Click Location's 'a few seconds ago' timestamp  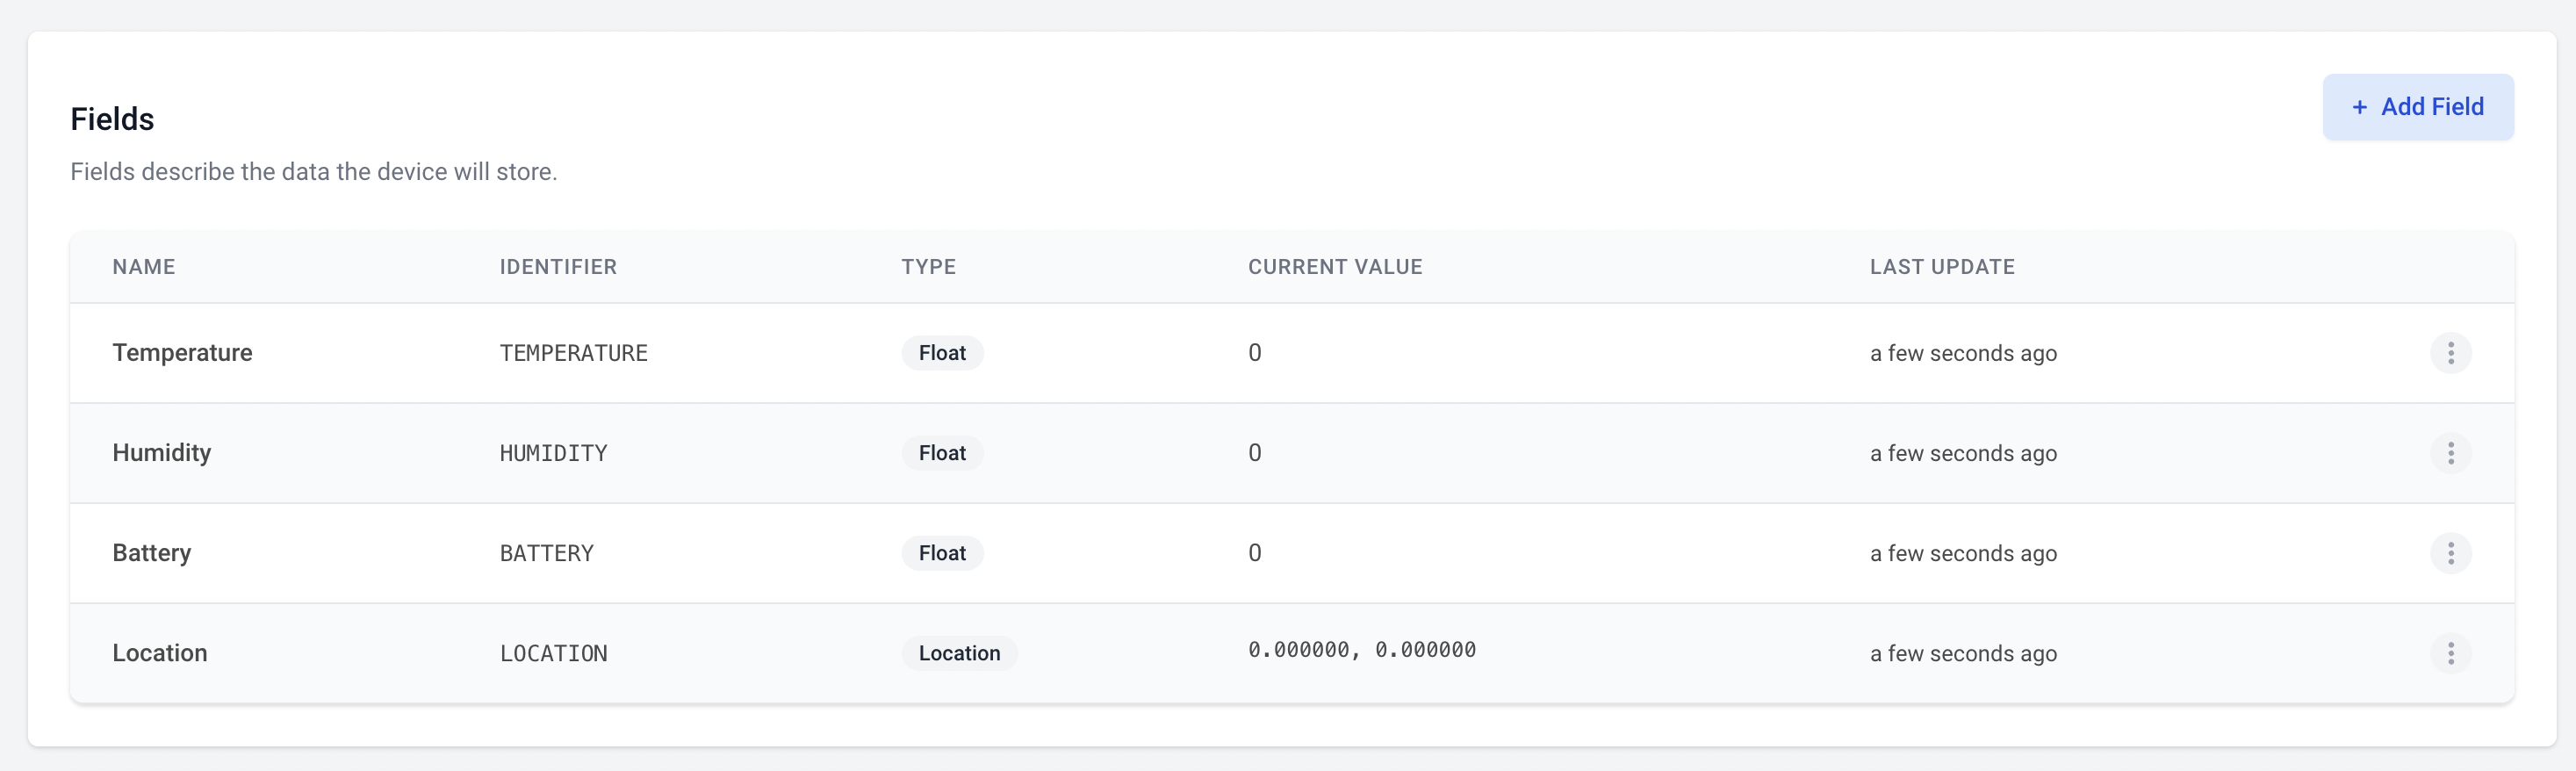point(1963,653)
